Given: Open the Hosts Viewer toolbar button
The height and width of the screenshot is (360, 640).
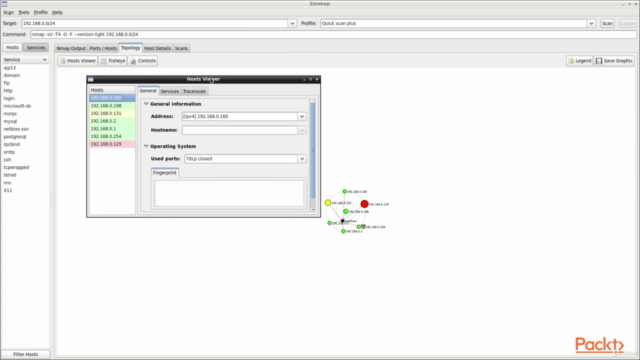Looking at the screenshot, I should coord(78,61).
